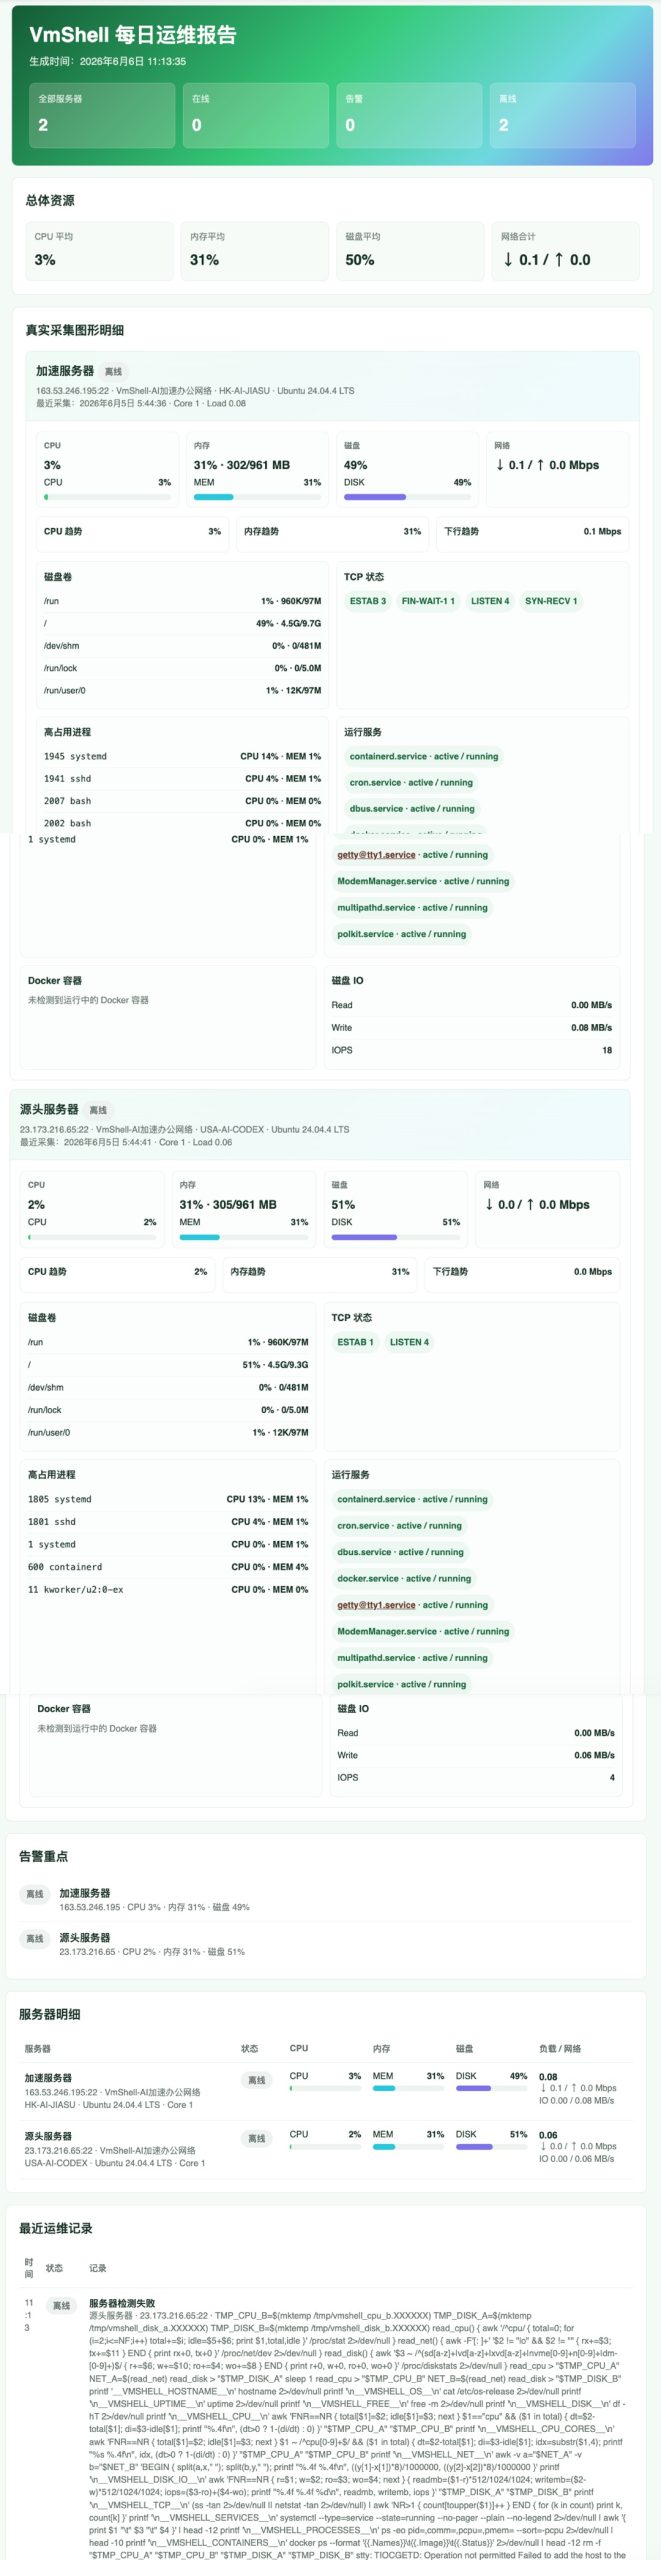Click 23.173.216.65:22 USA-AI-CODEX info line
This screenshot has width=661, height=2560.
185,1130
